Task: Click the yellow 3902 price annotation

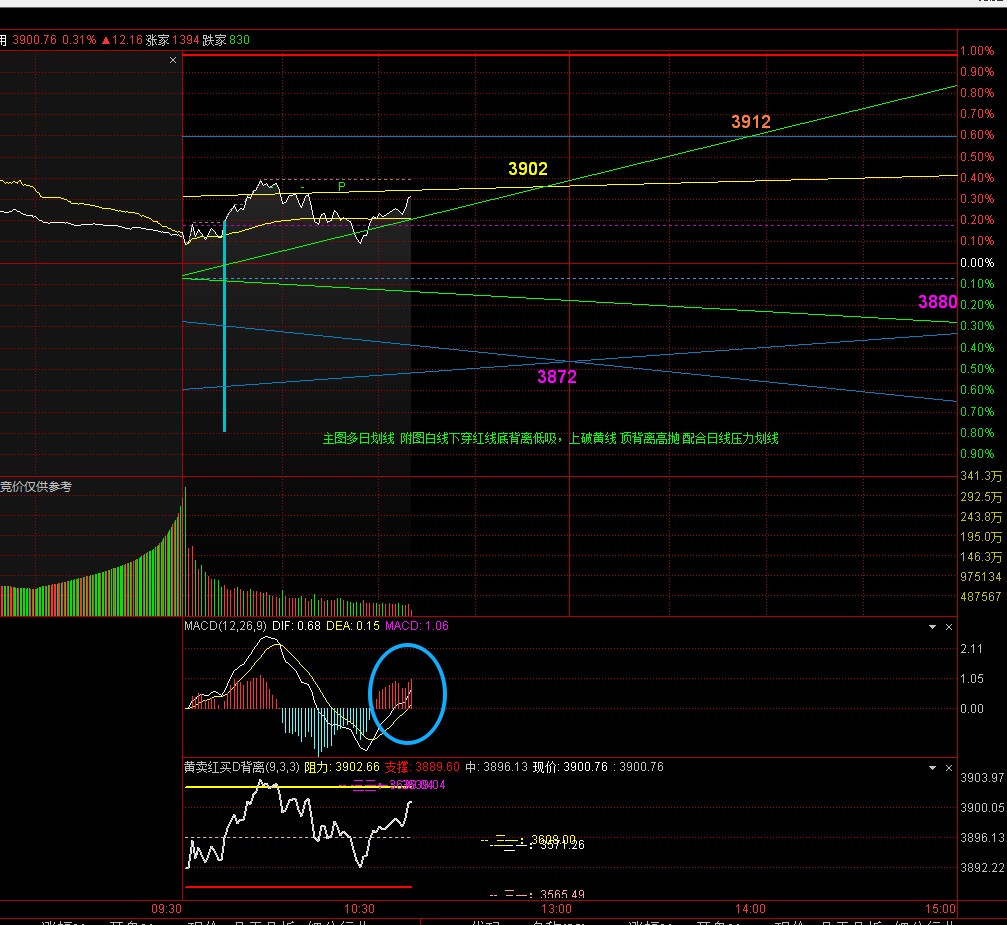Action: (528, 169)
